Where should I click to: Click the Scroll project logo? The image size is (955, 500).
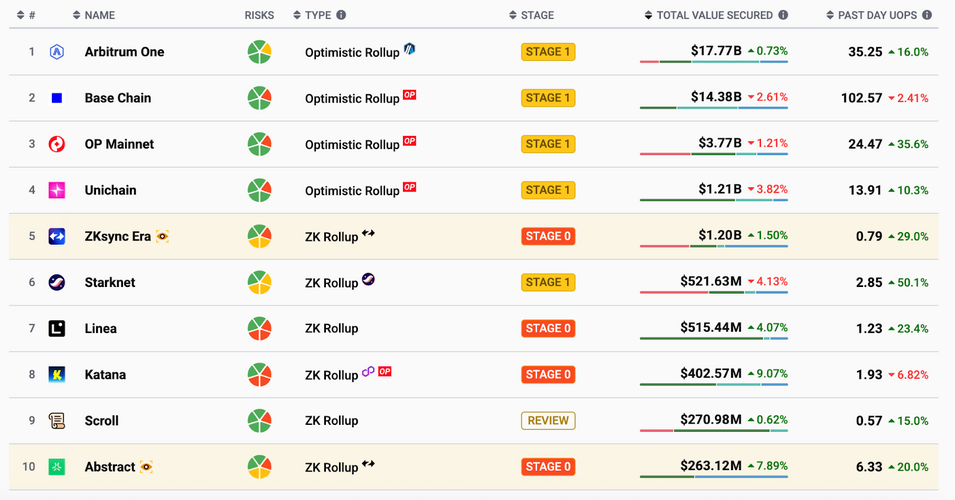(57, 420)
